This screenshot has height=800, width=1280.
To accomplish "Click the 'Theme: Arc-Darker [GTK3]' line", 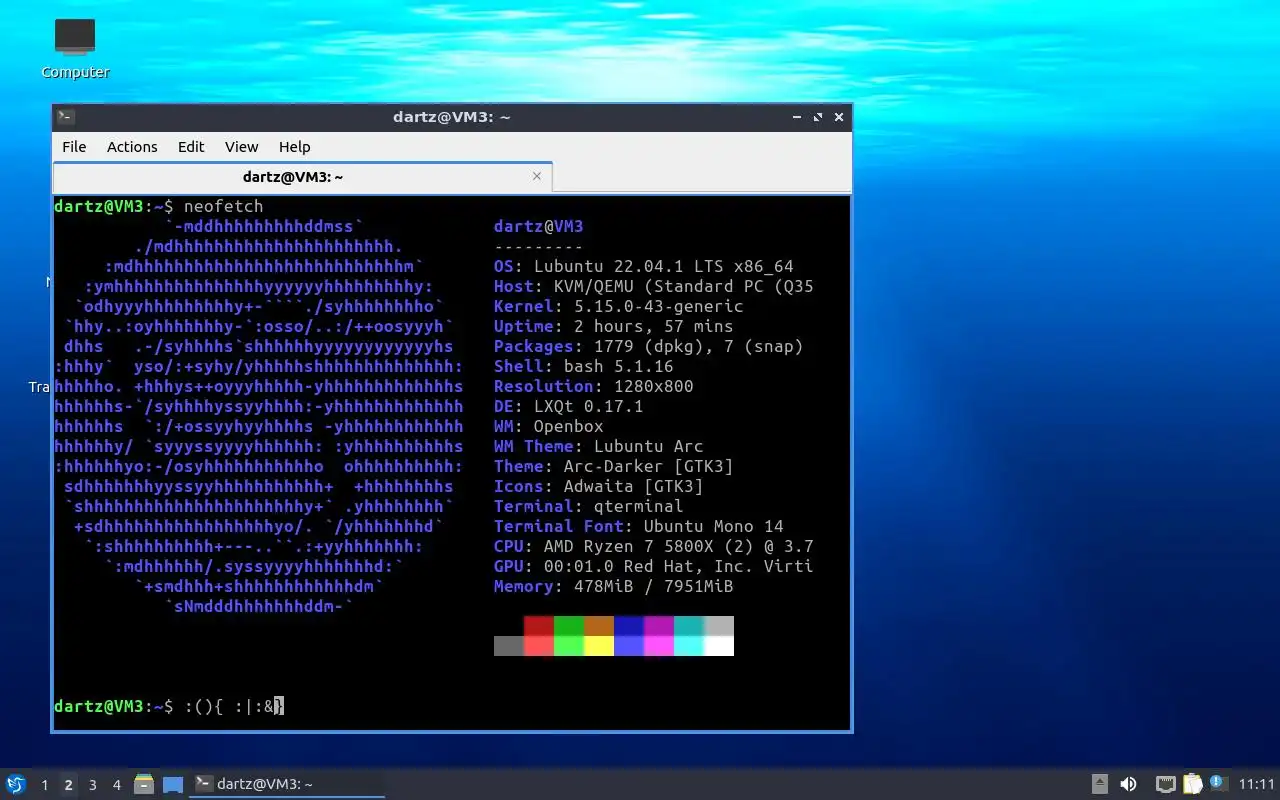I will click(x=613, y=466).
